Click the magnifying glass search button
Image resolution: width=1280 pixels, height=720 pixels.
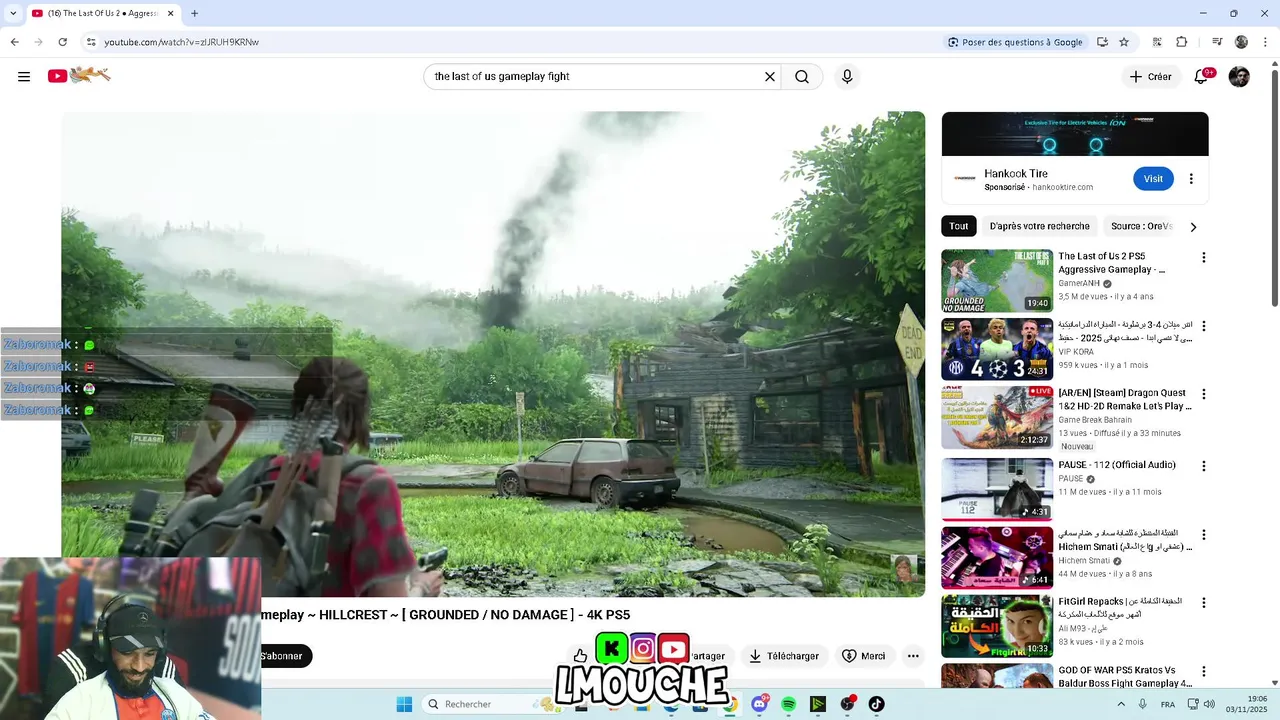(x=802, y=77)
